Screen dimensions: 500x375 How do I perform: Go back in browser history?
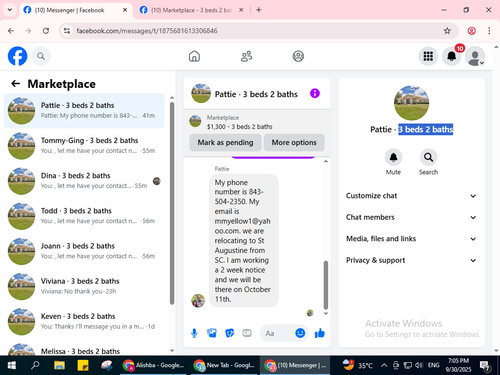(x=11, y=31)
